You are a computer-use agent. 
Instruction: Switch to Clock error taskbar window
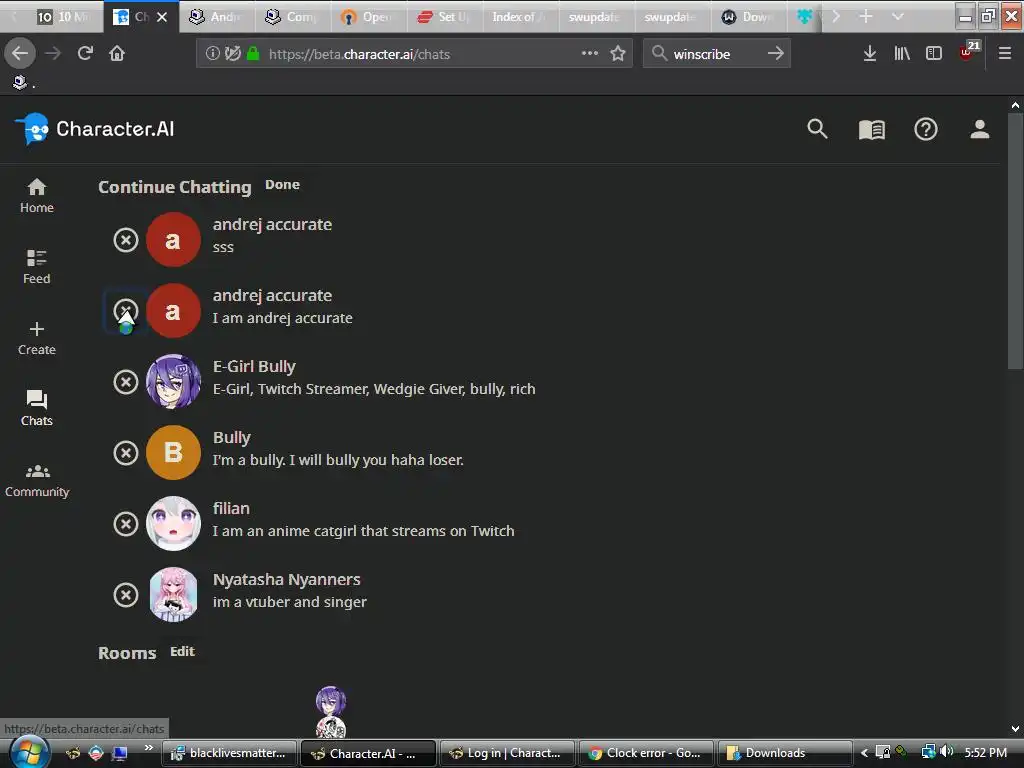coord(646,753)
